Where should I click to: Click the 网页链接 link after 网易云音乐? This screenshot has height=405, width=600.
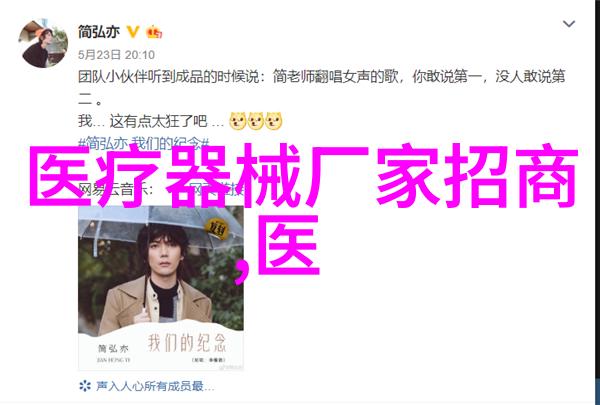tap(217, 189)
